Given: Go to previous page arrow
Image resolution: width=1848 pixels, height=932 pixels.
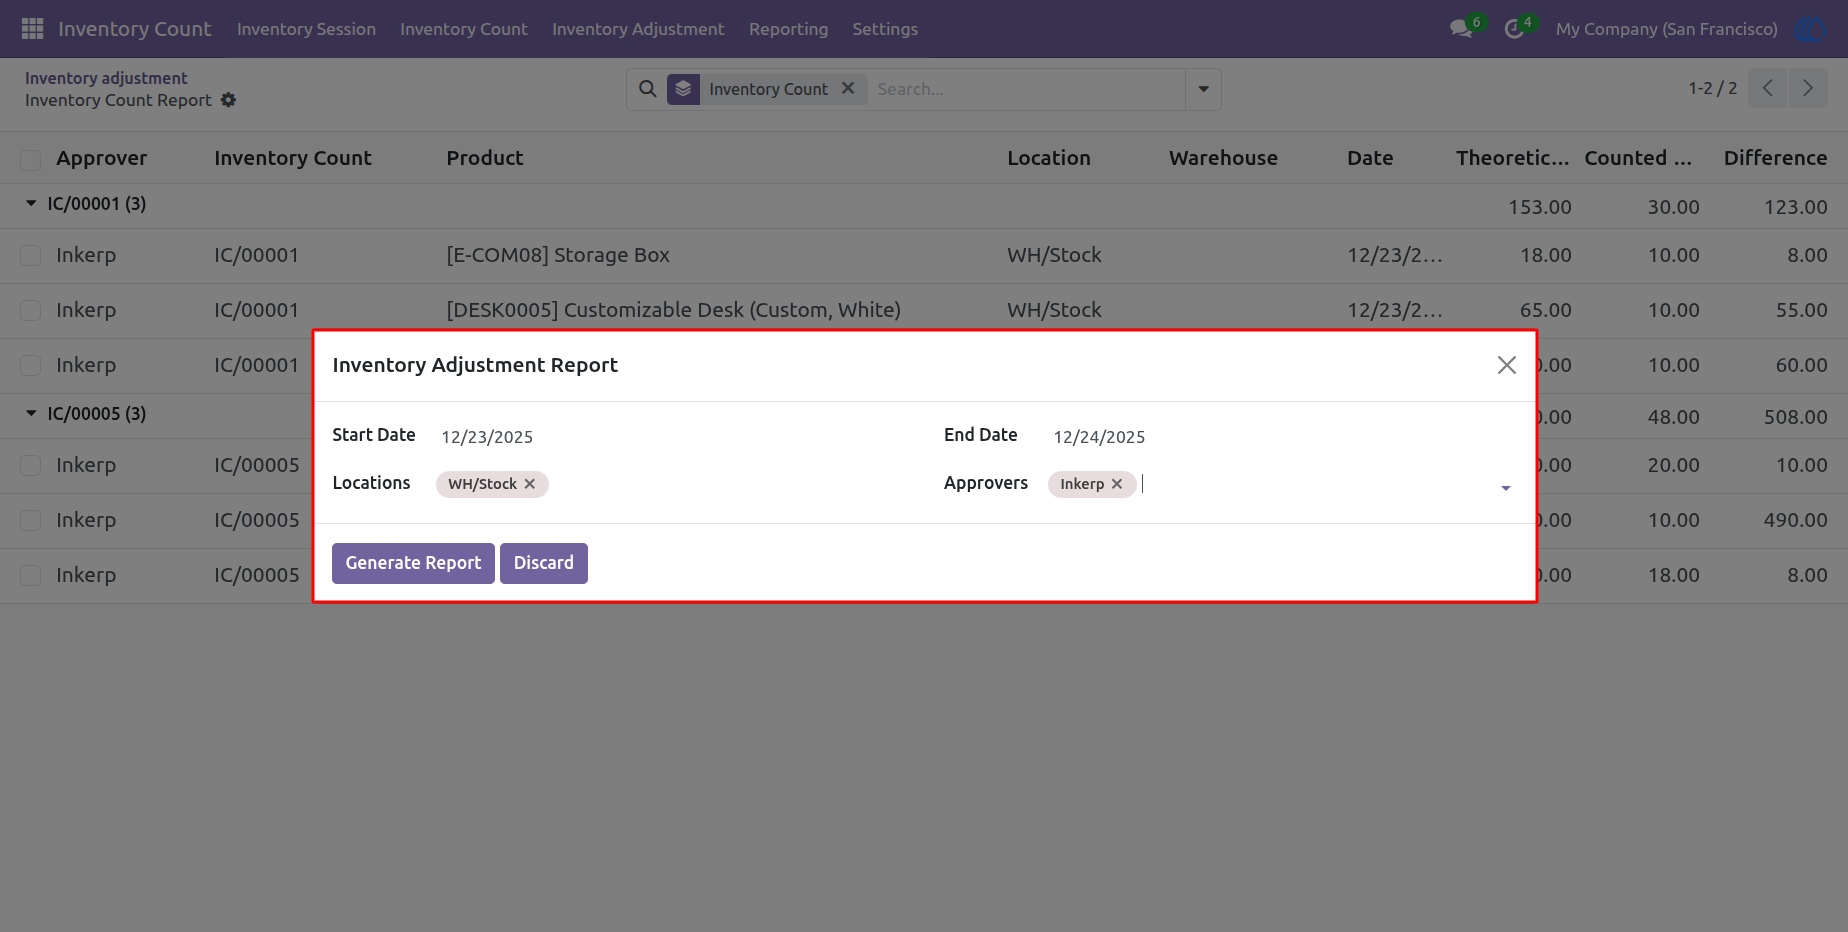Looking at the screenshot, I should [x=1768, y=88].
